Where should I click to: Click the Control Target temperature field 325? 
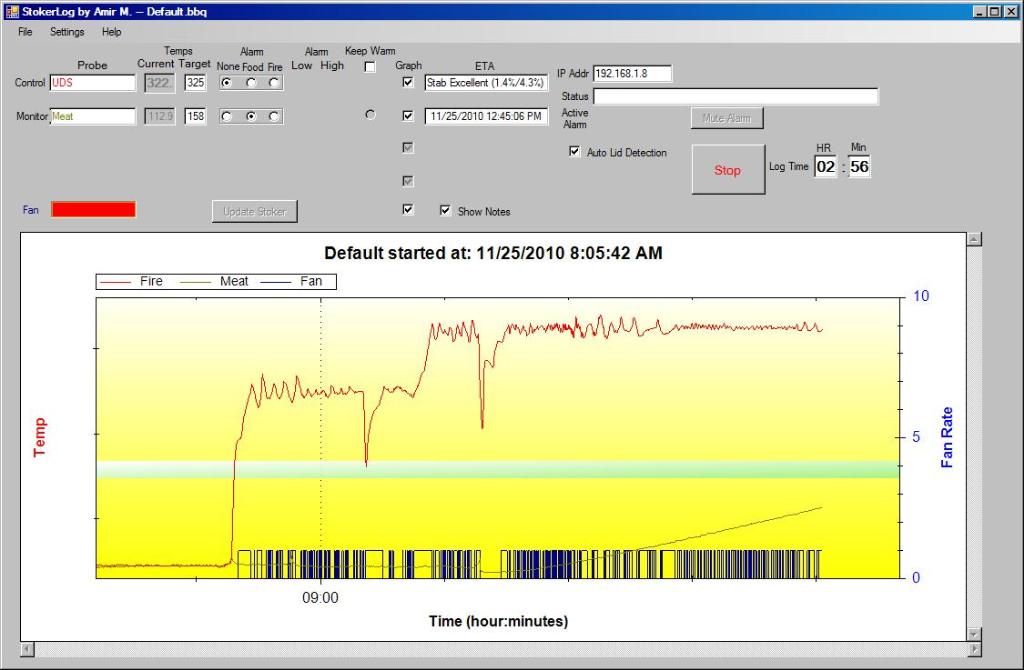[195, 83]
